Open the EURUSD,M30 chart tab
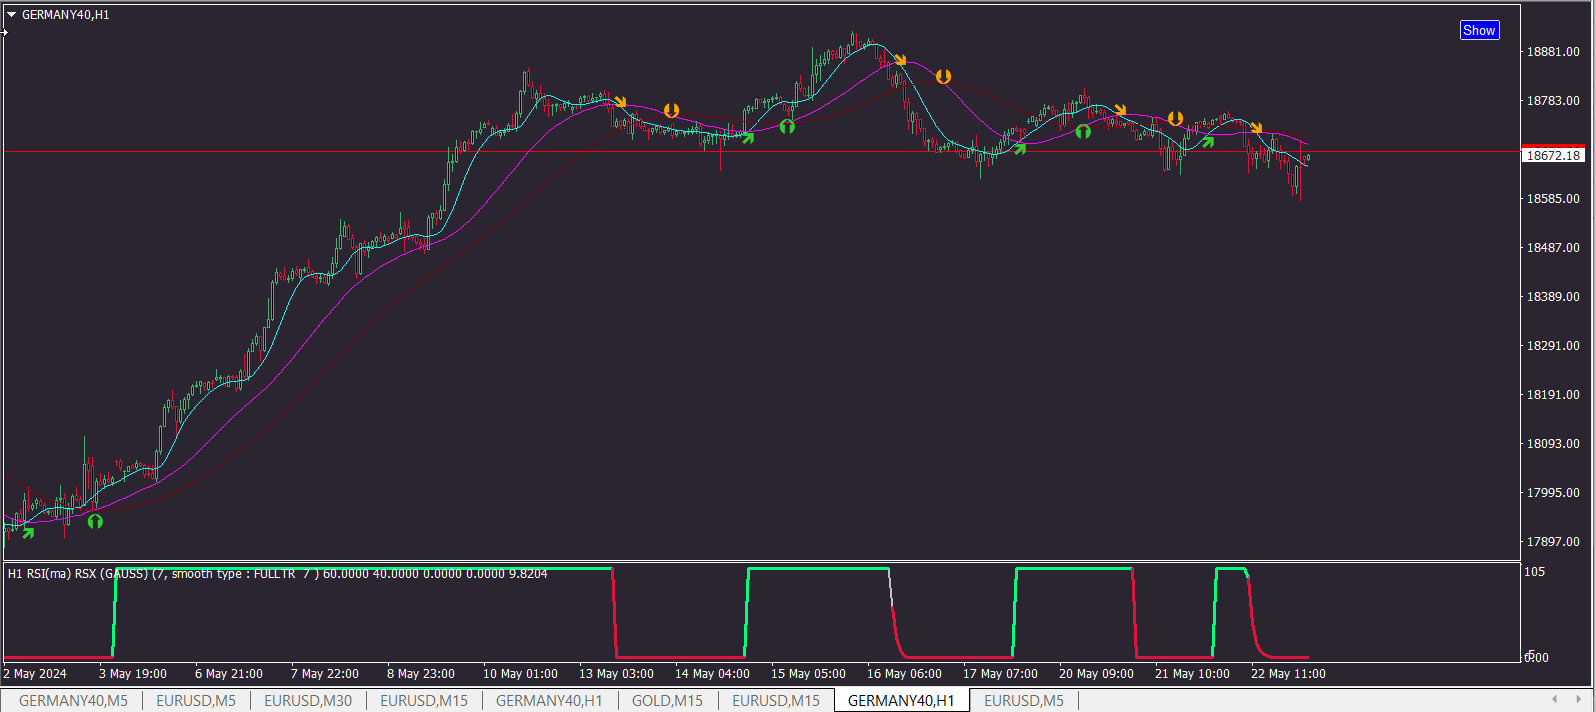The height and width of the screenshot is (712, 1596). (x=308, y=701)
